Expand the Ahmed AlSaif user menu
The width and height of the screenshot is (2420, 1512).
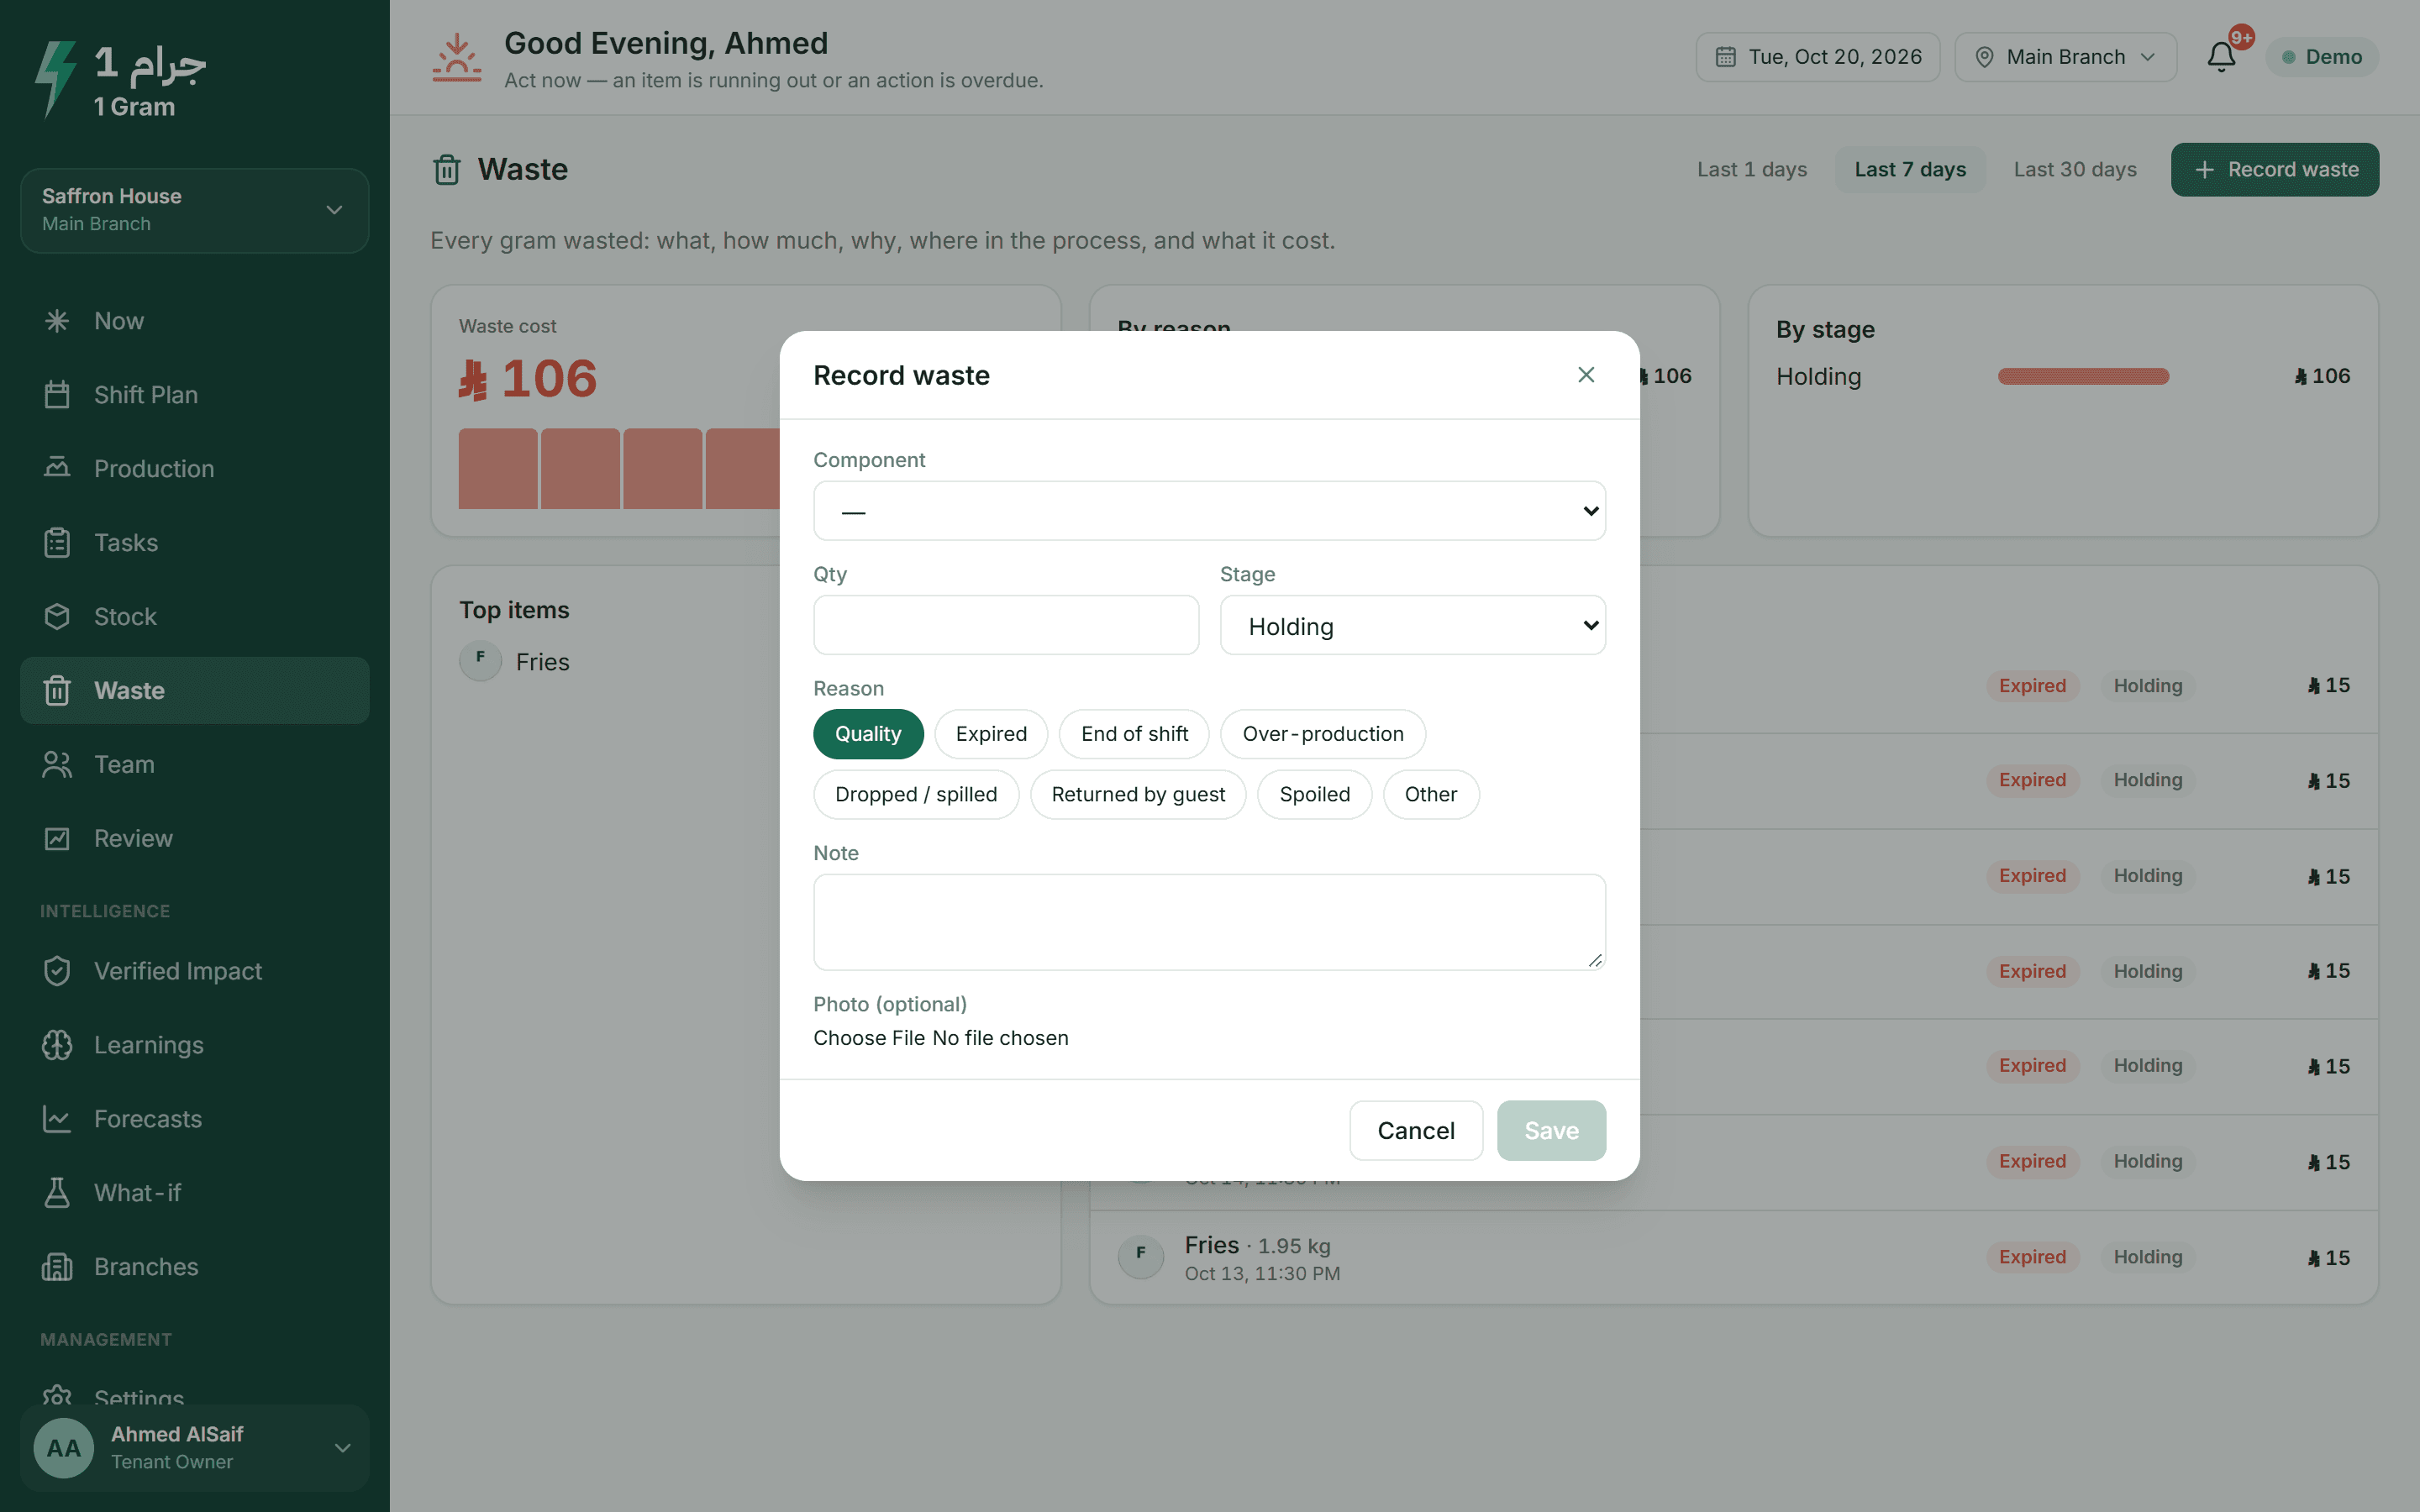click(194, 1447)
